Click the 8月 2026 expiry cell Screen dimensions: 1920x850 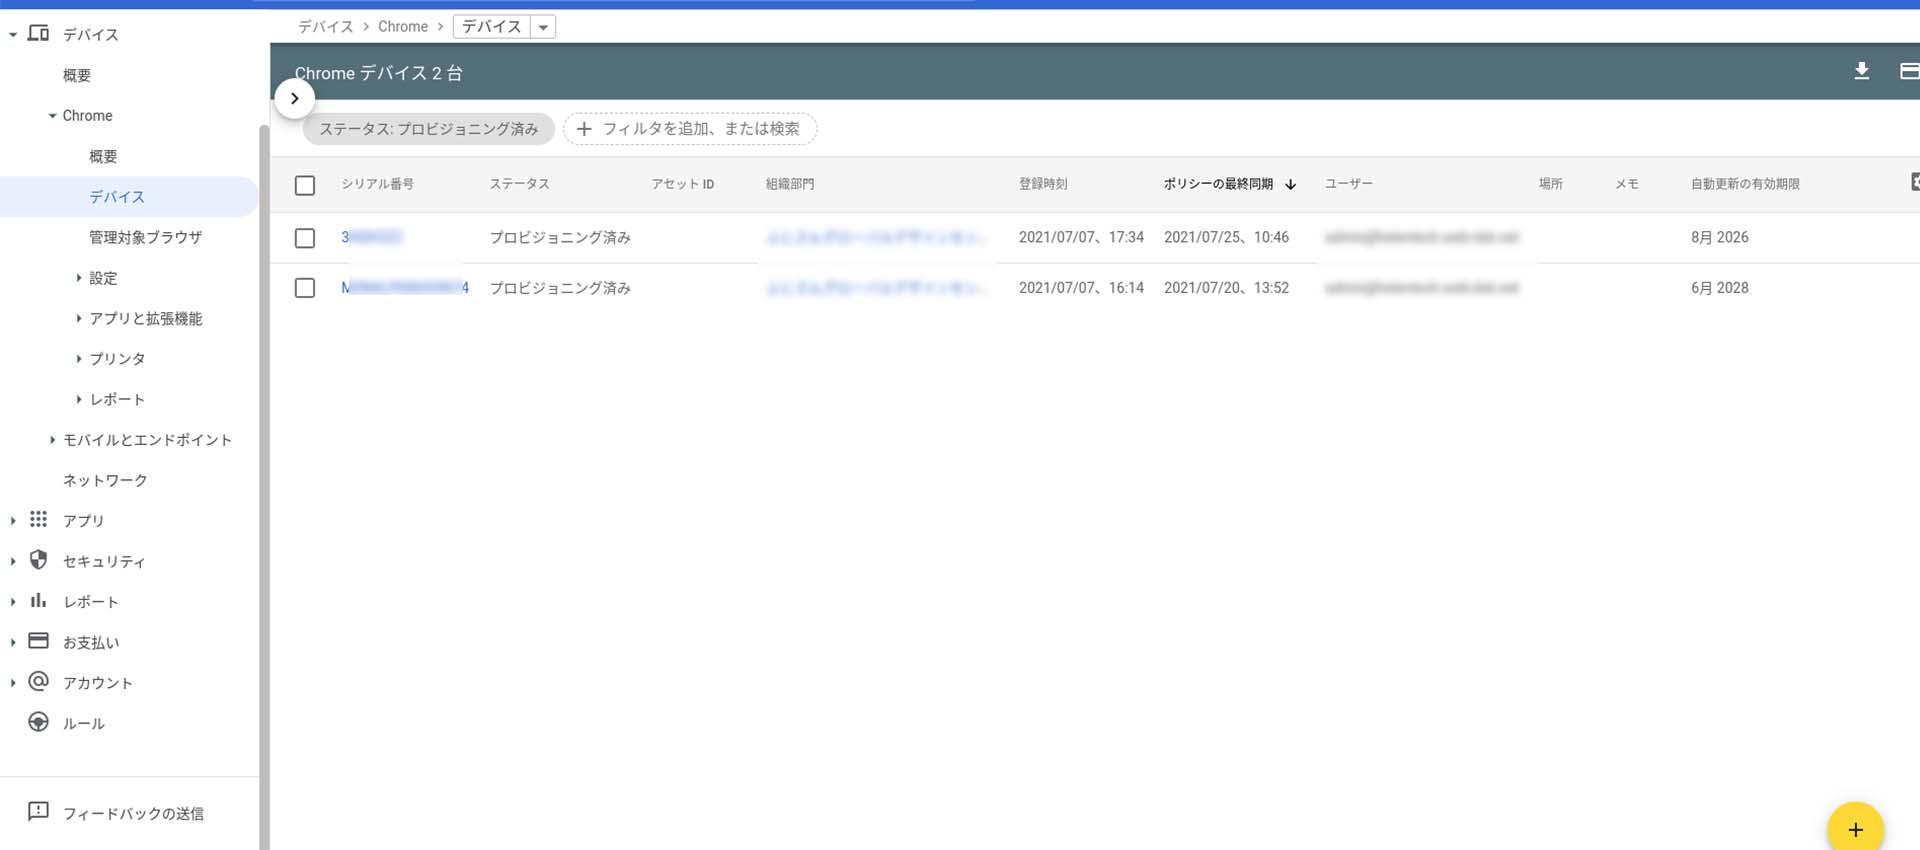1720,237
